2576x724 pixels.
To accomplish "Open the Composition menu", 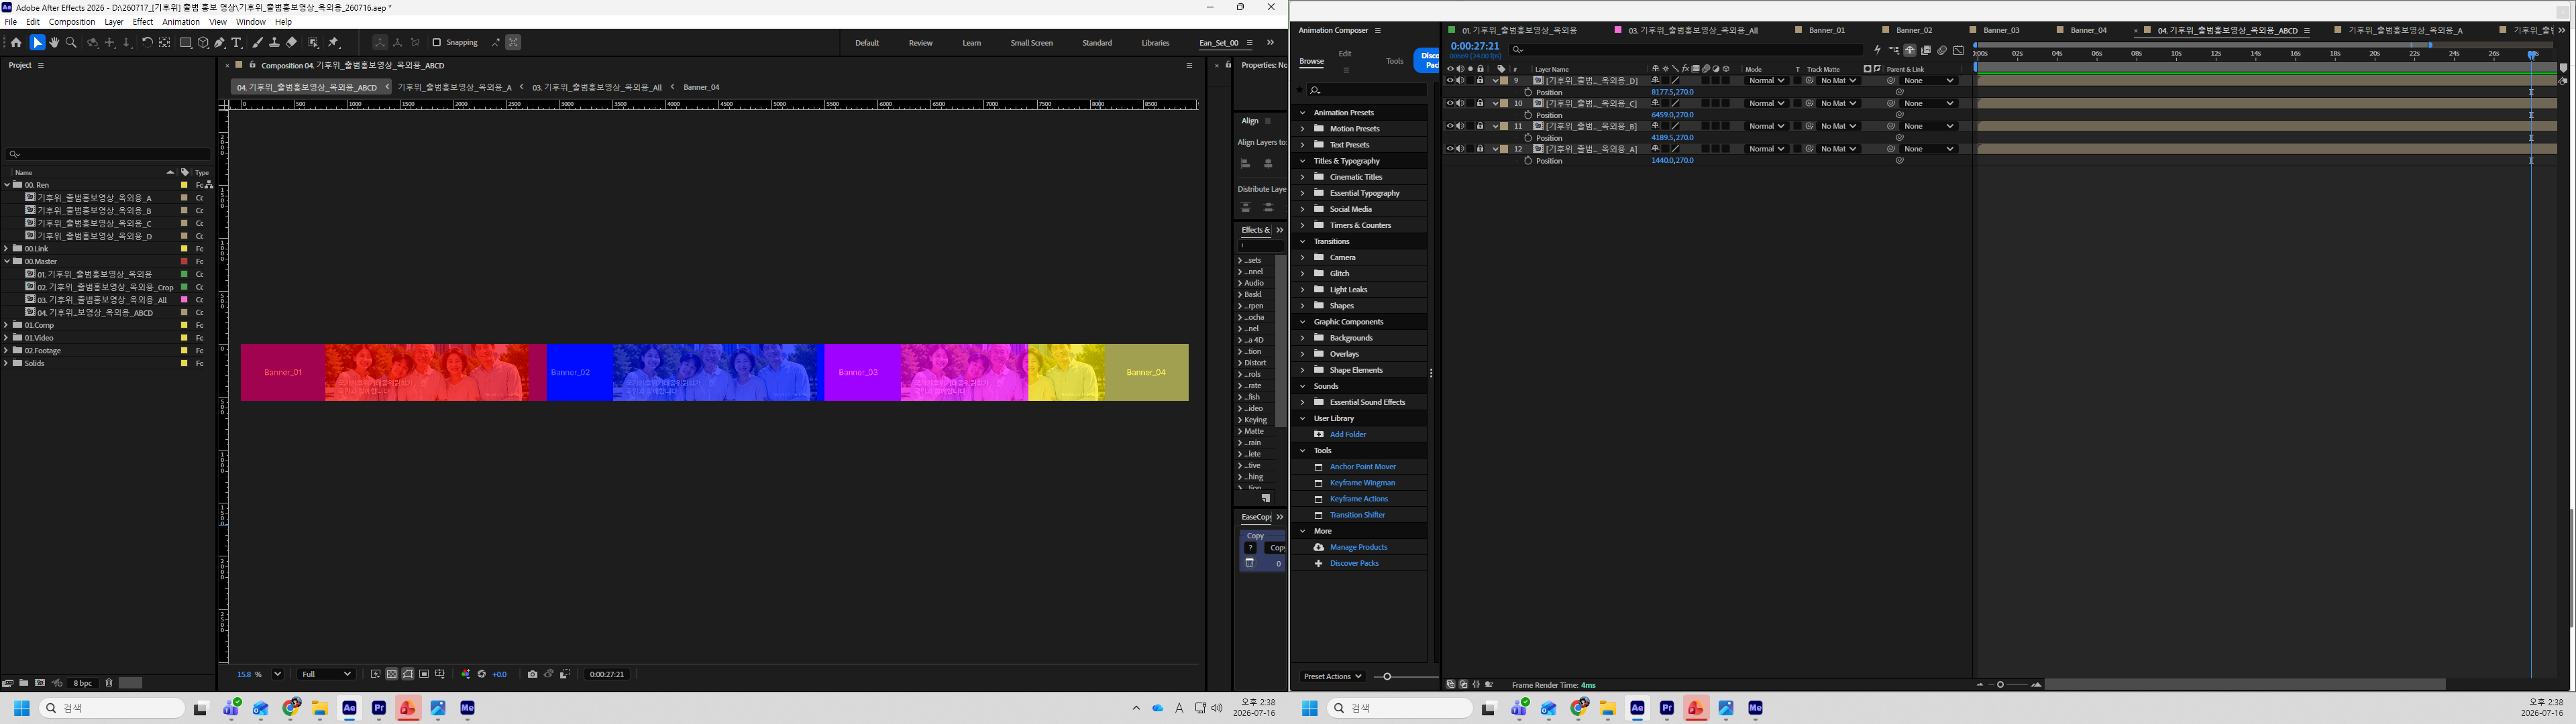I will [x=72, y=22].
